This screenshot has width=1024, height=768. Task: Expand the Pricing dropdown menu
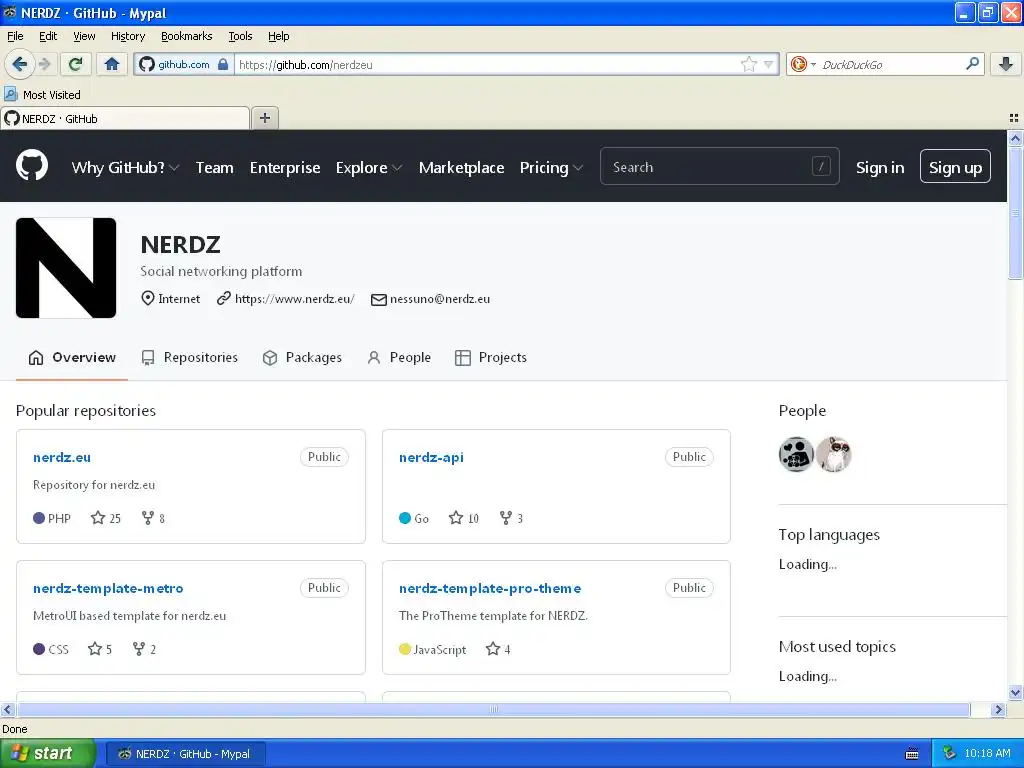point(551,168)
